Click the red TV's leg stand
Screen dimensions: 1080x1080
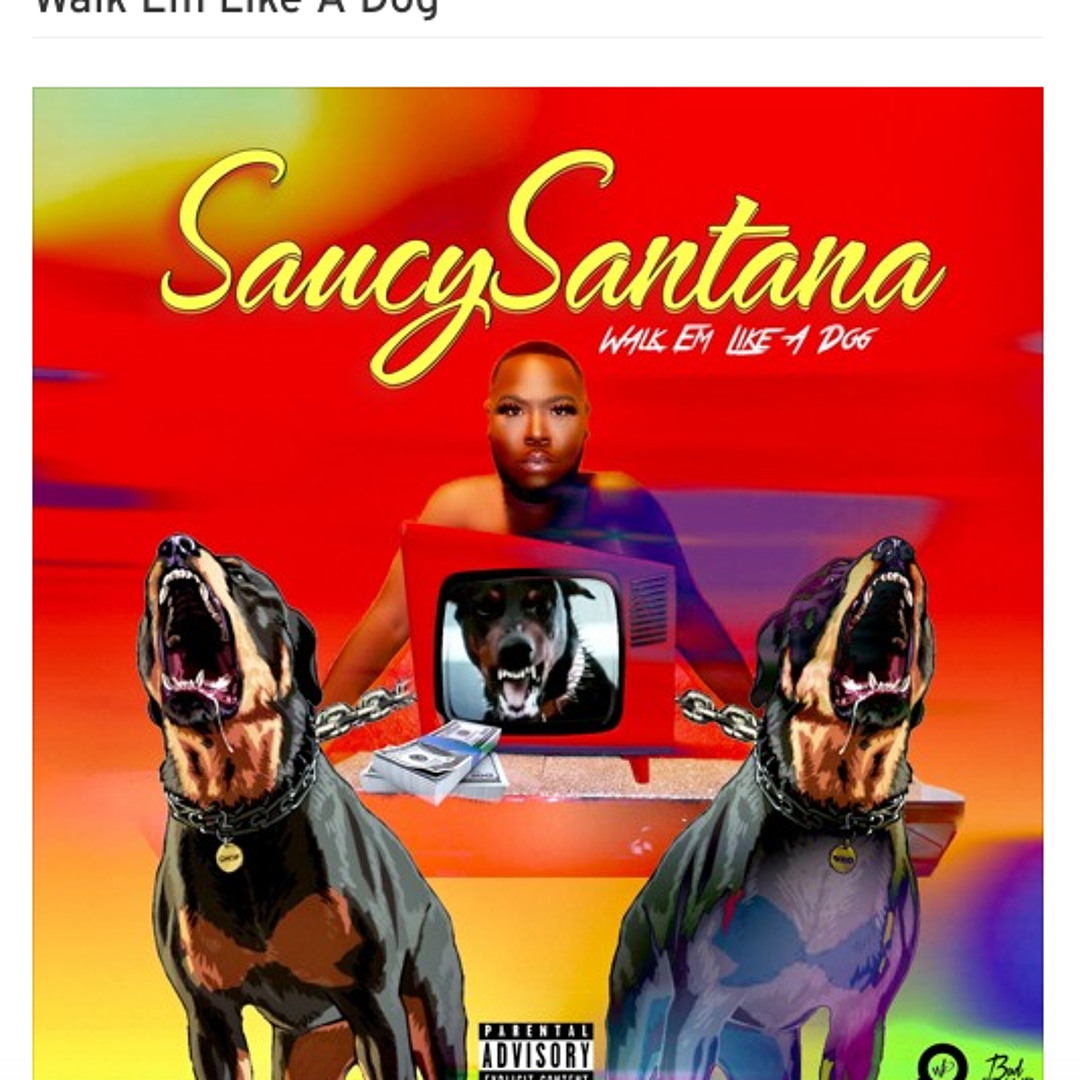click(639, 766)
